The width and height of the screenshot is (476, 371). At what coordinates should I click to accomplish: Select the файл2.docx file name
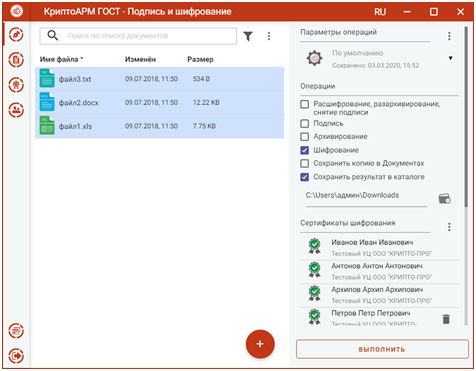click(x=79, y=103)
